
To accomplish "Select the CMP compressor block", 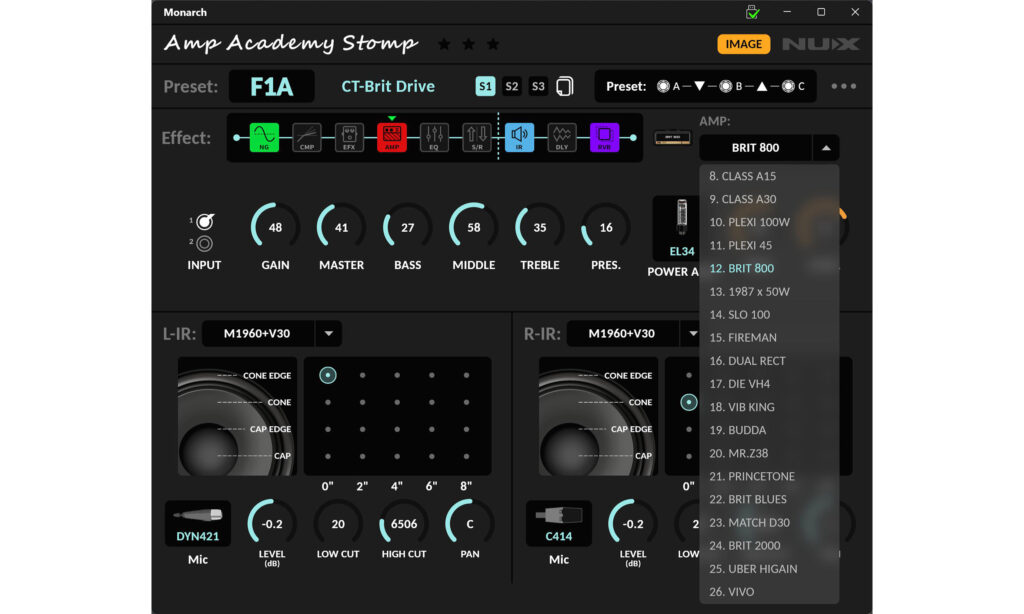I will pos(307,137).
